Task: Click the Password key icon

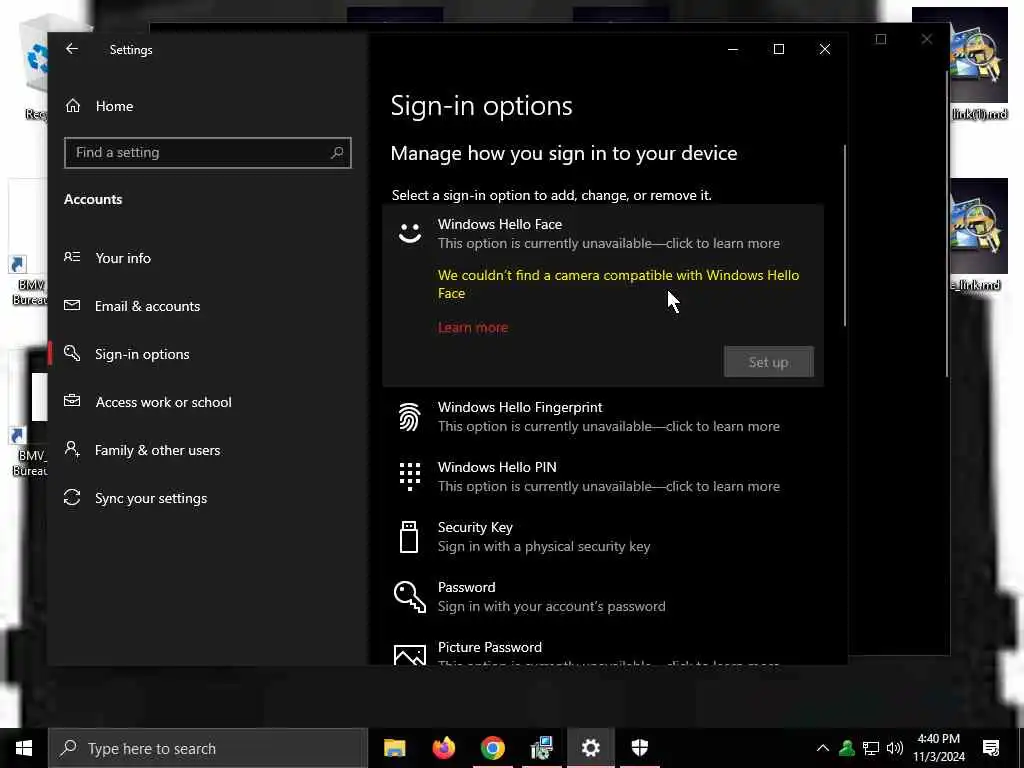Action: click(x=409, y=597)
